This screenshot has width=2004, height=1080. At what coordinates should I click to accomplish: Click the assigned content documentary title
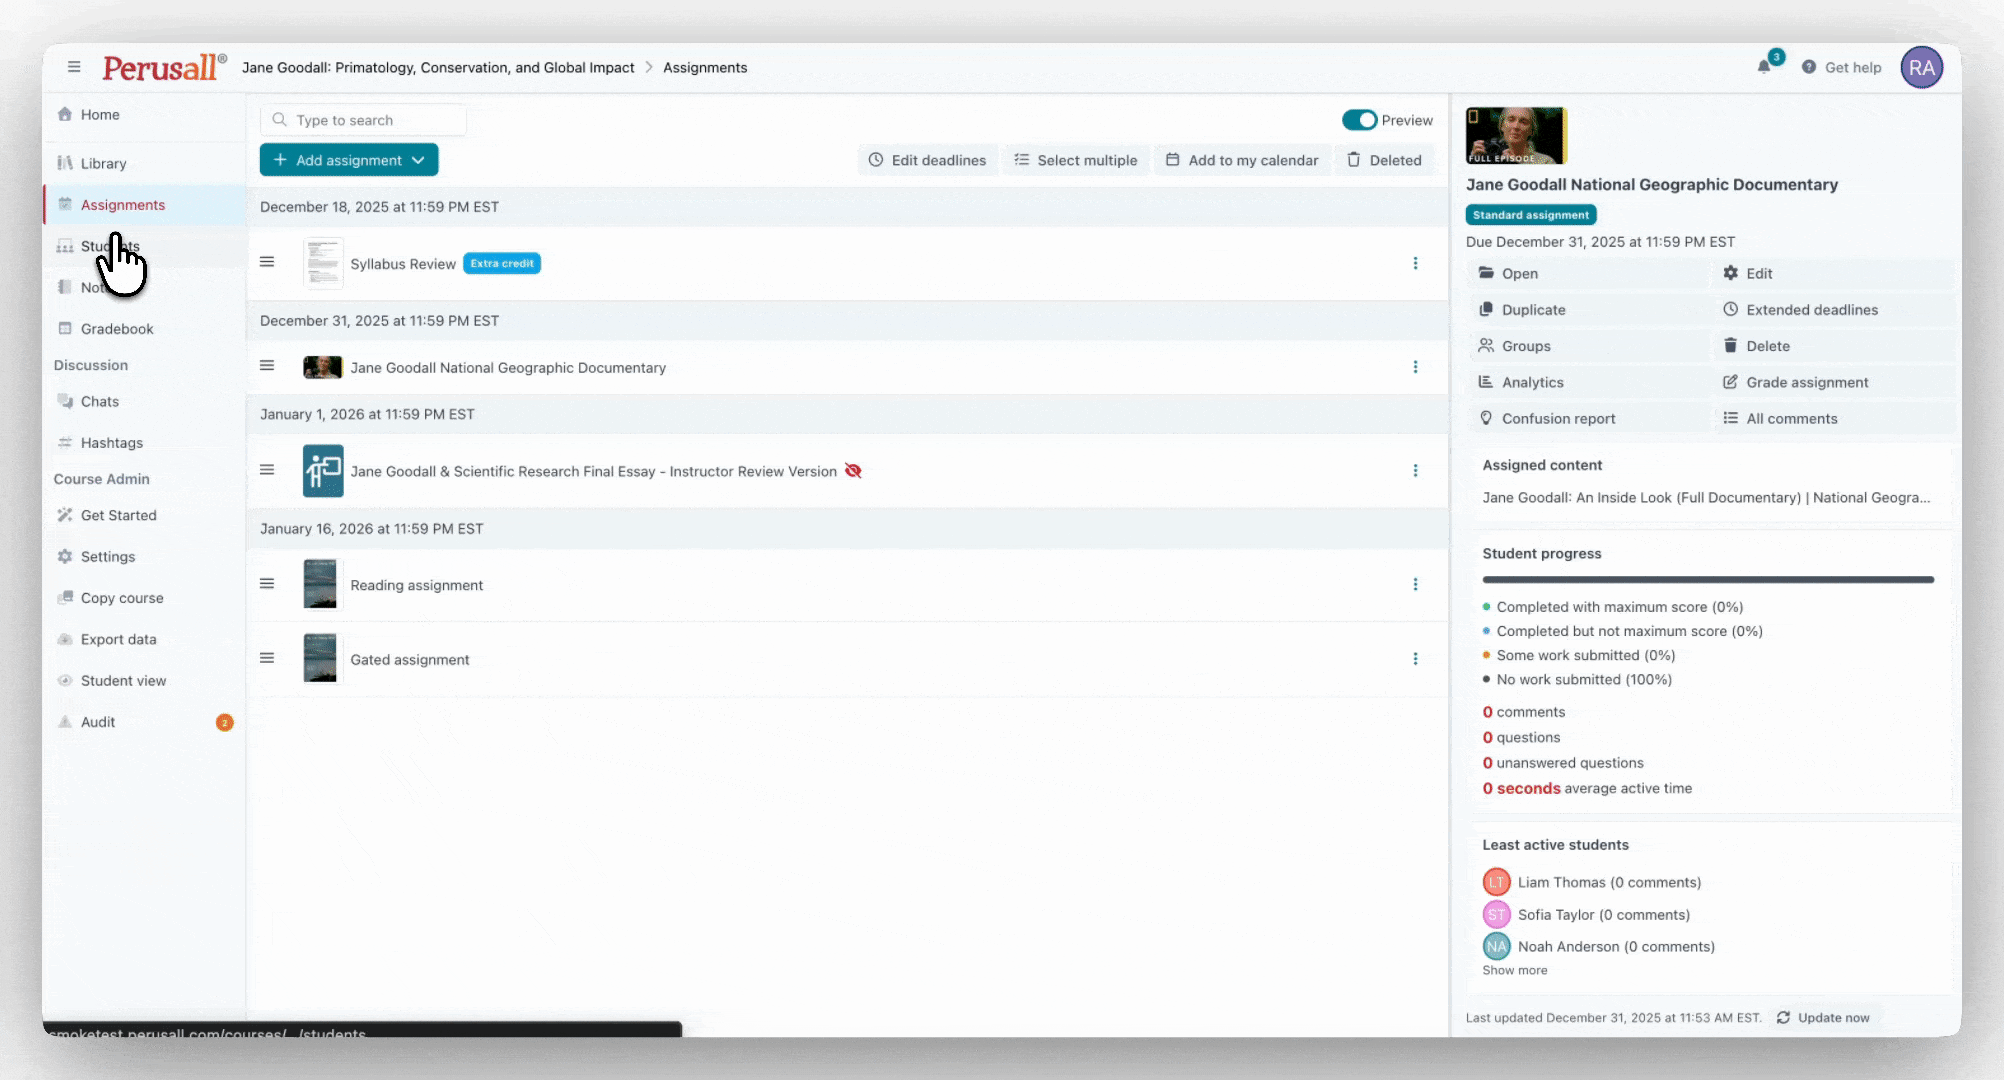tap(1706, 497)
